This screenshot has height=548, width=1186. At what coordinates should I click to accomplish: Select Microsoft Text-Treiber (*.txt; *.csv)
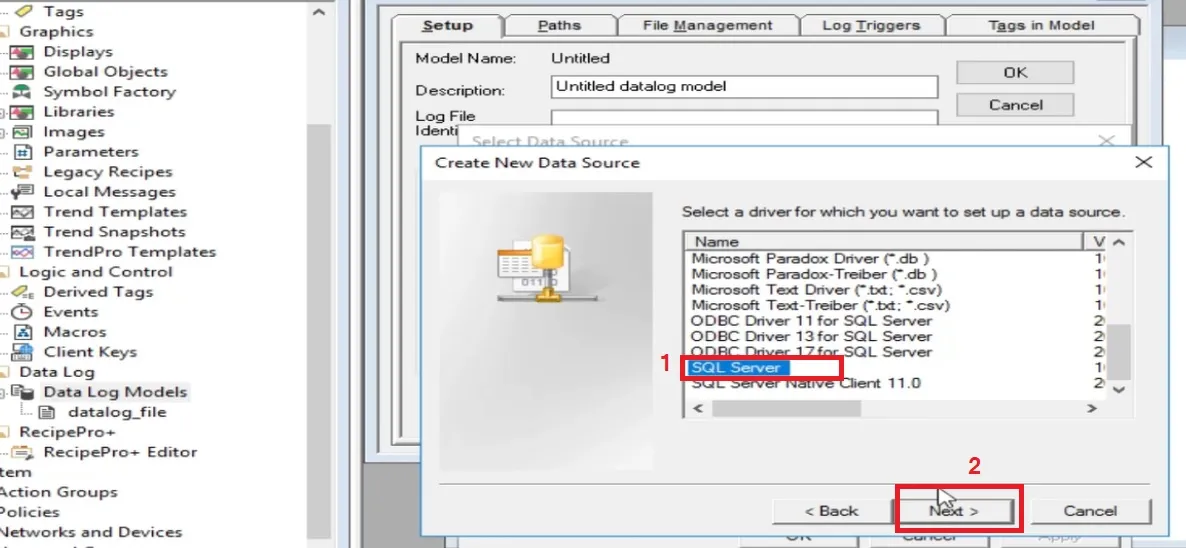click(x=821, y=305)
